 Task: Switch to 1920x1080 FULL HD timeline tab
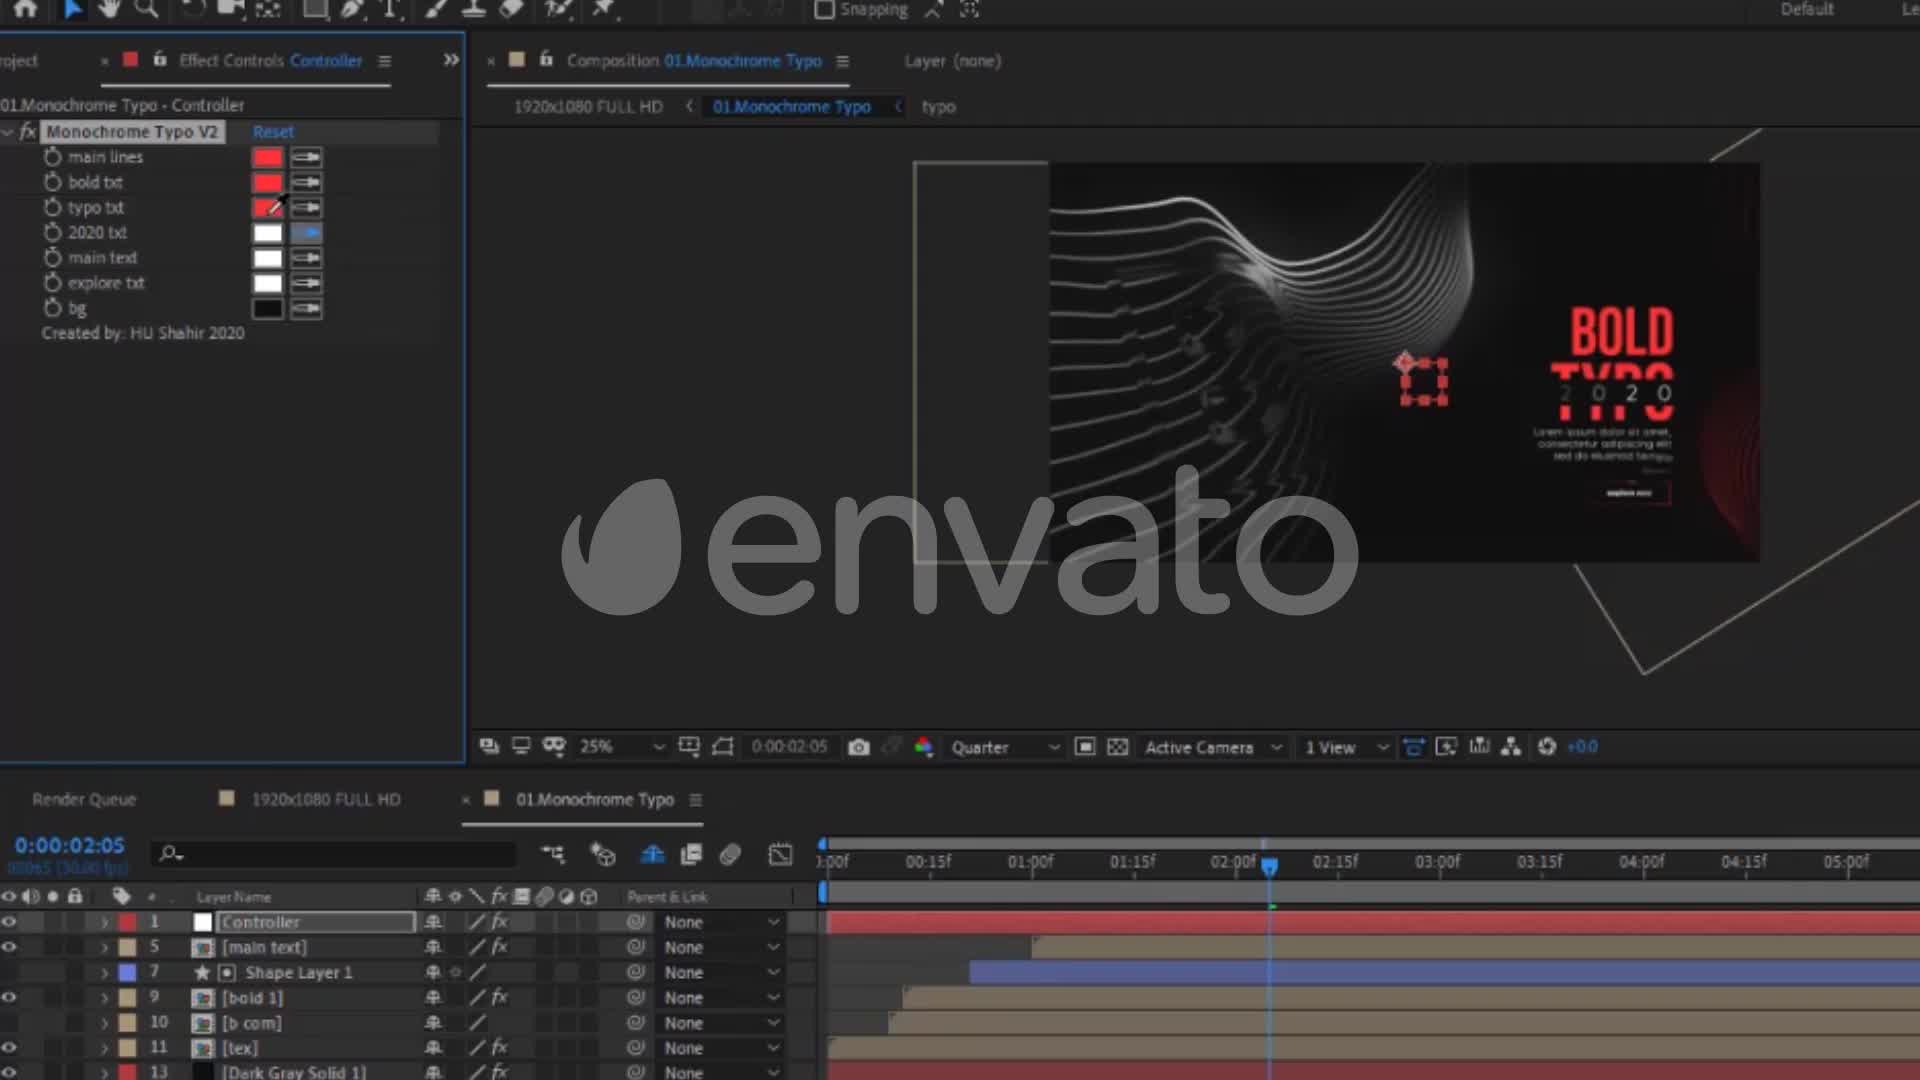325,799
